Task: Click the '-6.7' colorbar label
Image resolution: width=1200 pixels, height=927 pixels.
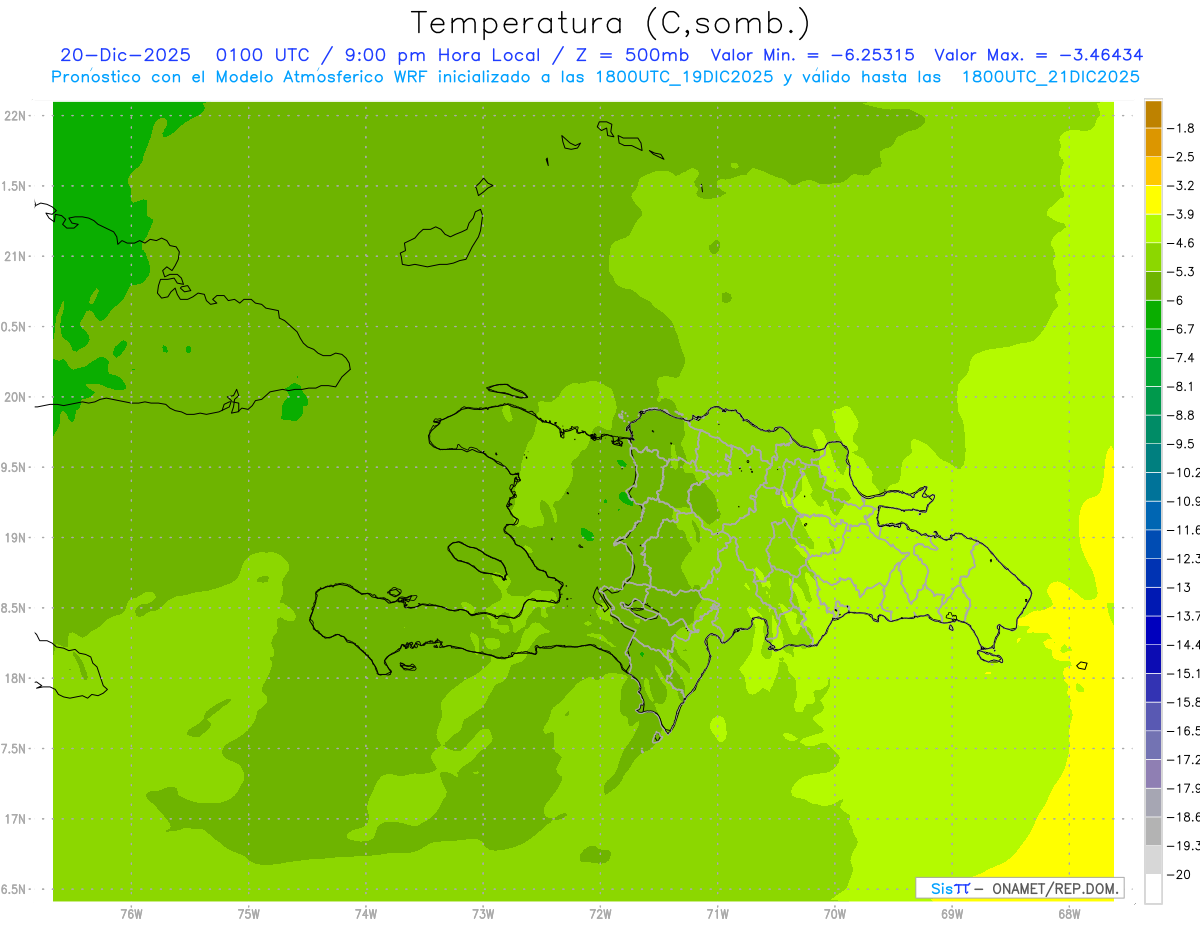Action: tap(1181, 329)
